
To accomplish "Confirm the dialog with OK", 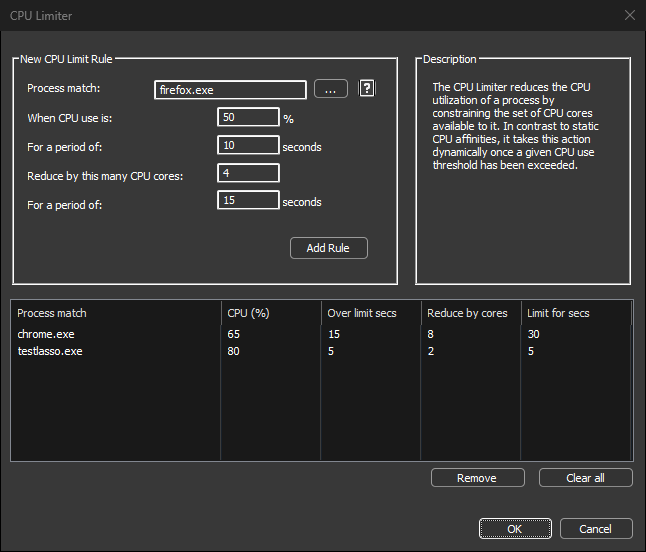I will click(515, 529).
